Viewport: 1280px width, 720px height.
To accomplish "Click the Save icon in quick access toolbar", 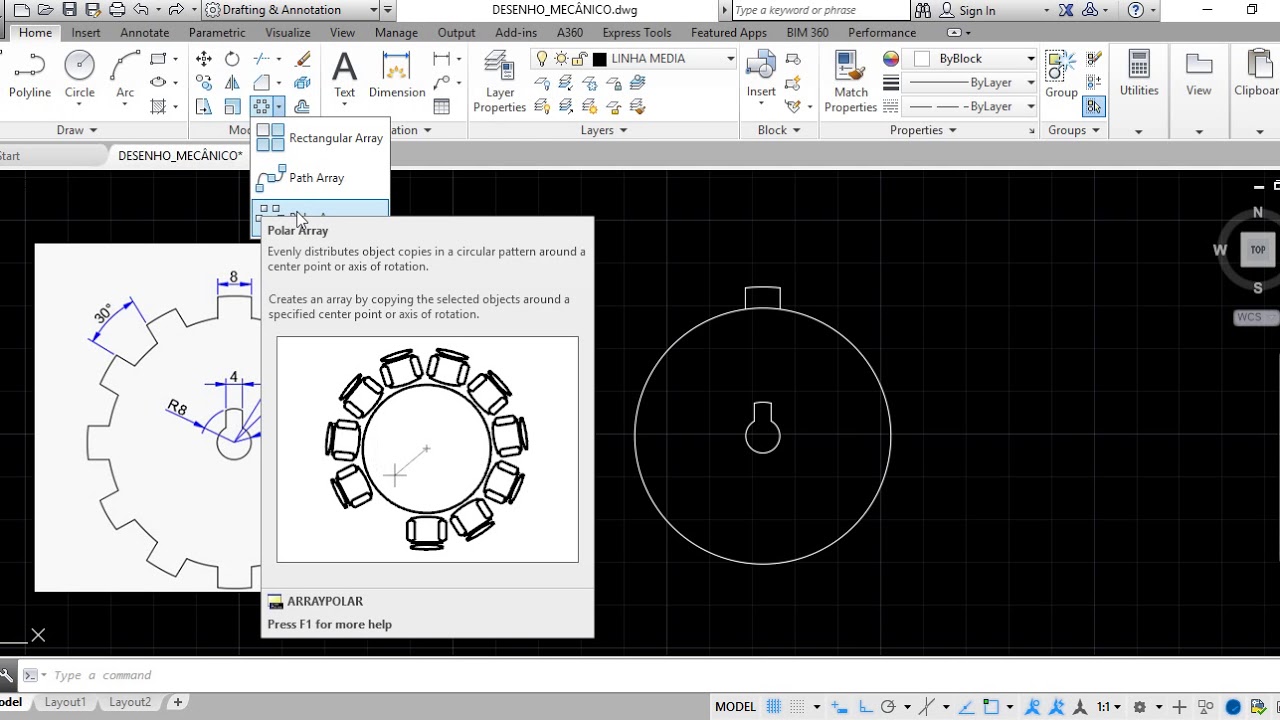I will [x=69, y=10].
